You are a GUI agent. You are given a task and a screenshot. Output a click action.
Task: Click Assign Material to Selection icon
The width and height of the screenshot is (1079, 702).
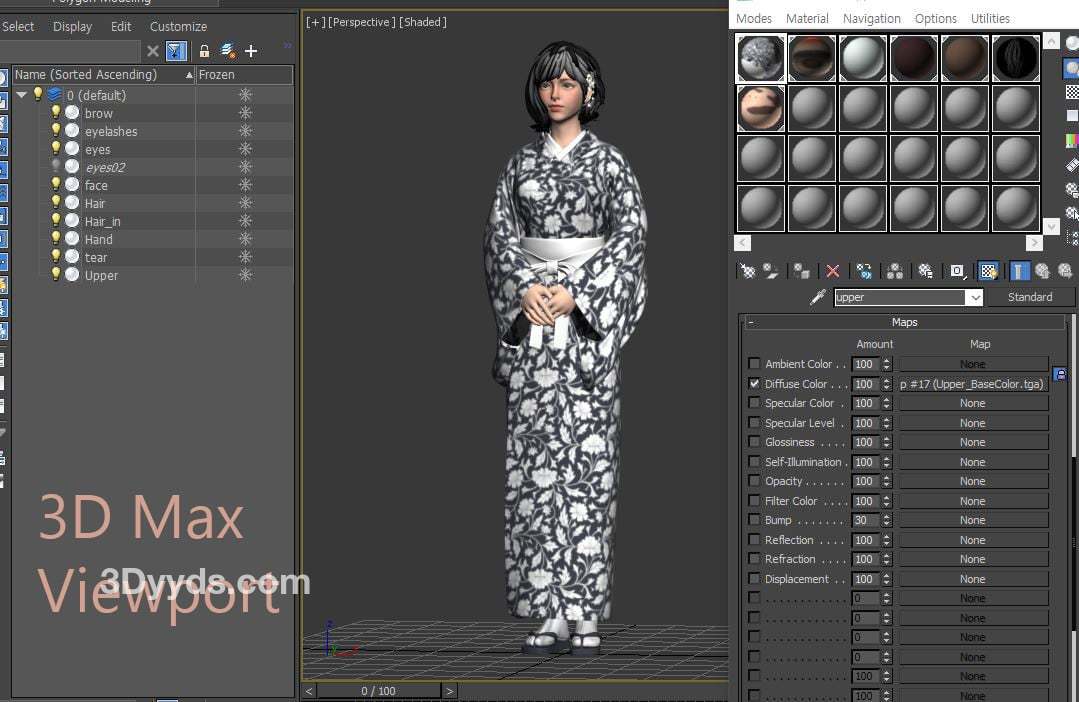[x=801, y=271]
